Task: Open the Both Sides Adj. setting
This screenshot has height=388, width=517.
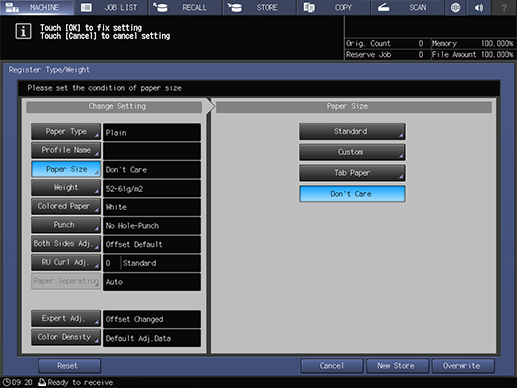Action: point(66,244)
